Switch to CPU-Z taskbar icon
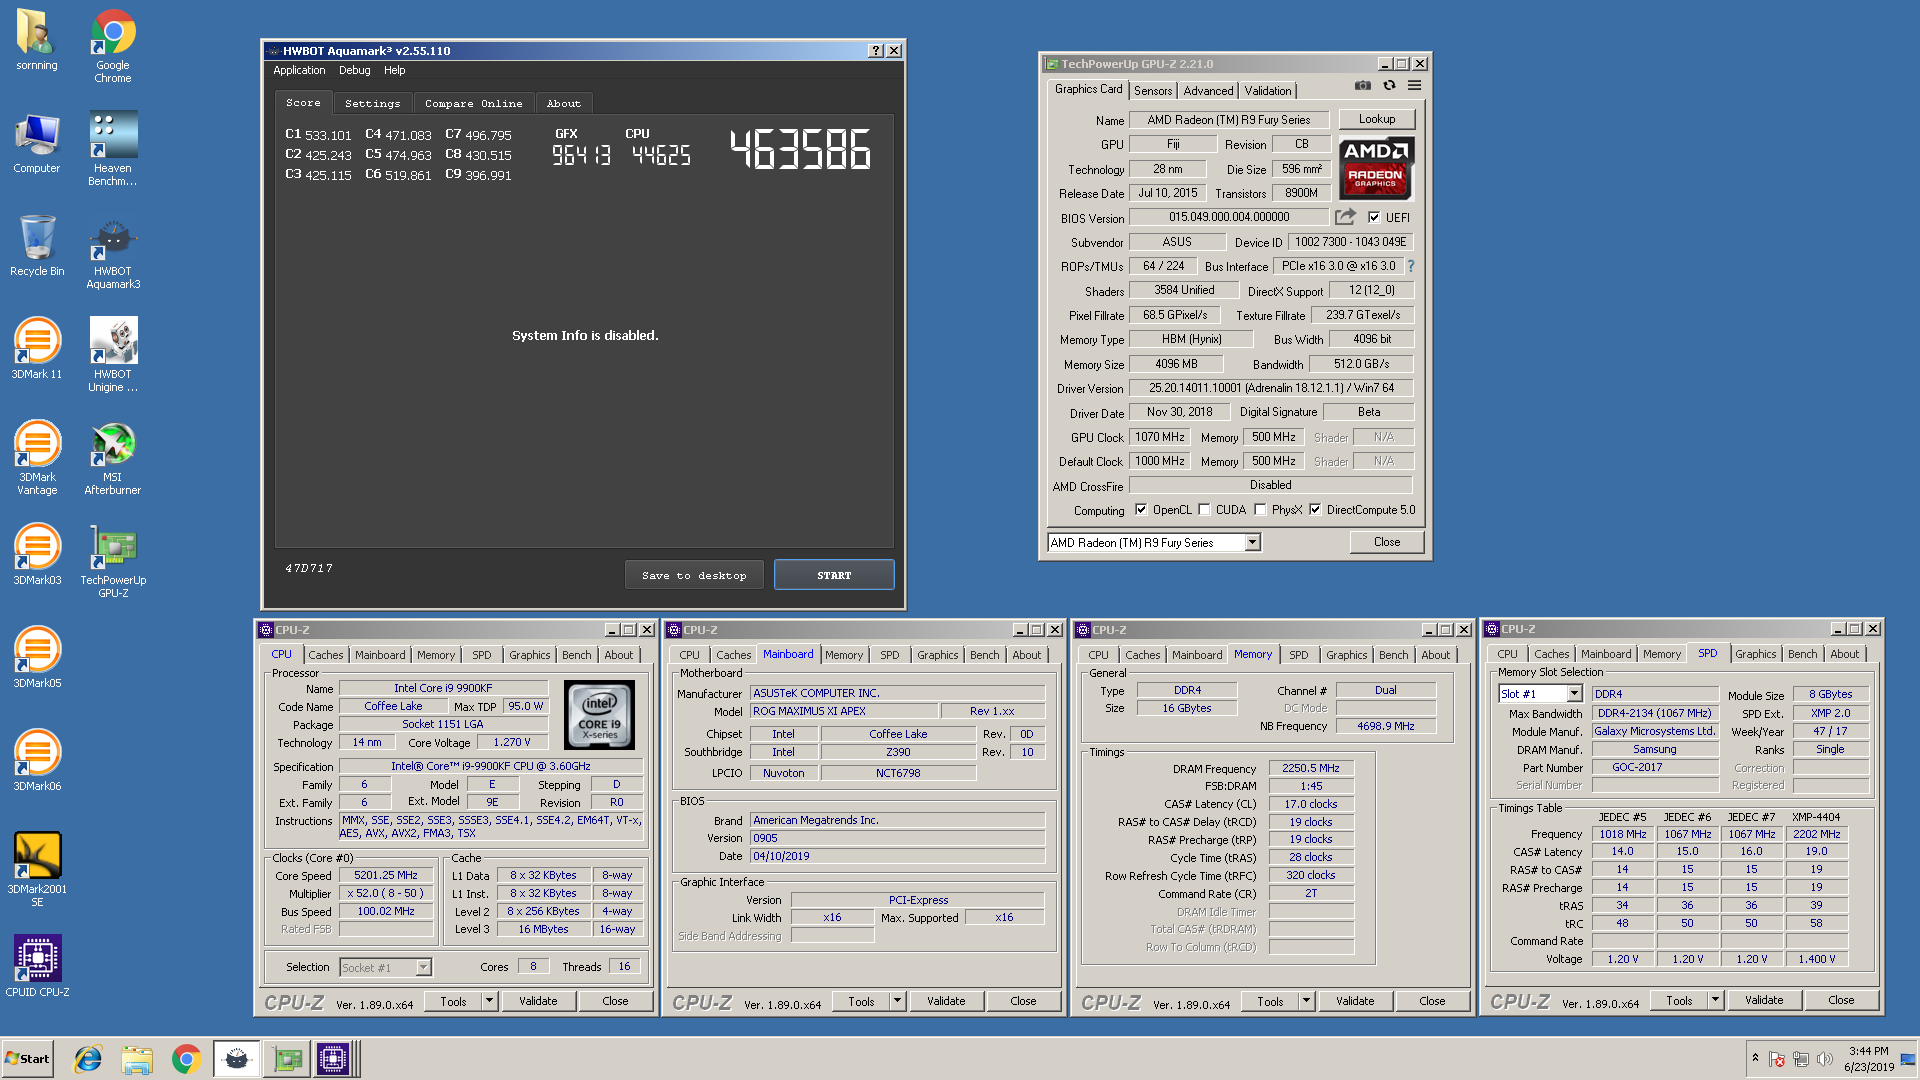Screen dimensions: 1920x1080 pyautogui.click(x=333, y=1059)
